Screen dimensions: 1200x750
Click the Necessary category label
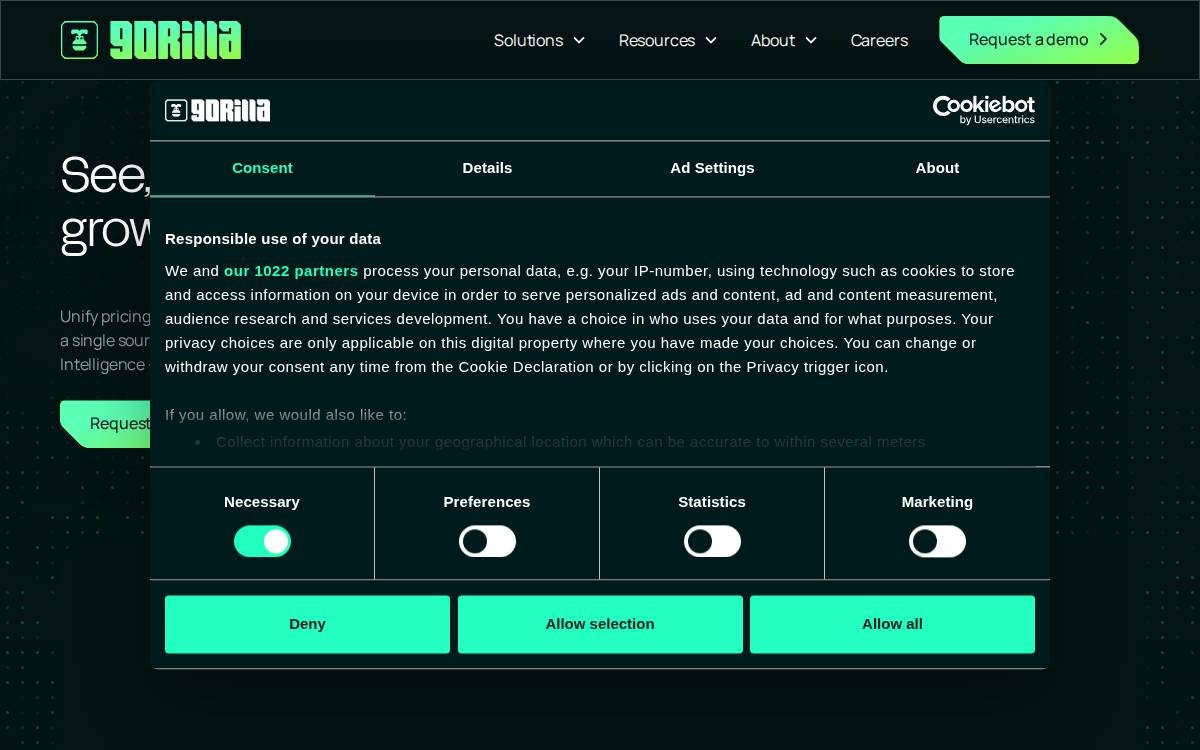point(262,502)
